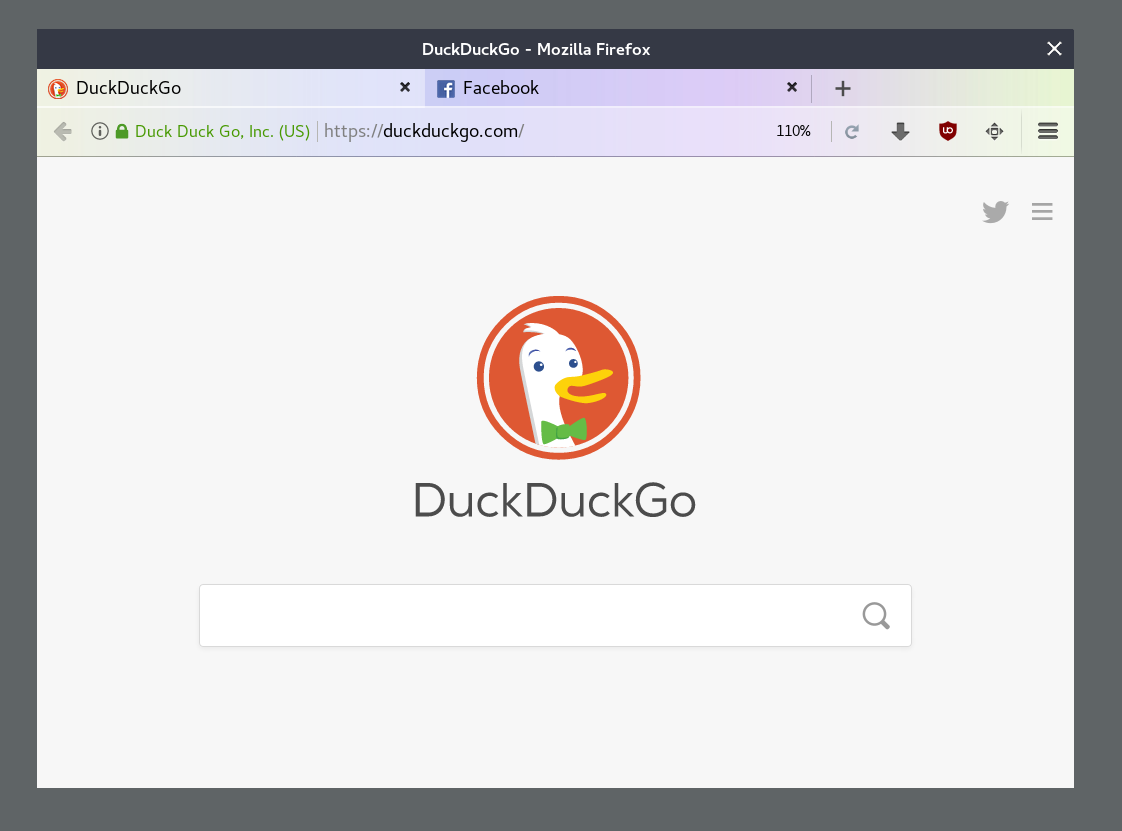Click the Duck Duck Go, Inc. (US) identity label
Viewport: 1122px width, 831px height.
pos(223,132)
